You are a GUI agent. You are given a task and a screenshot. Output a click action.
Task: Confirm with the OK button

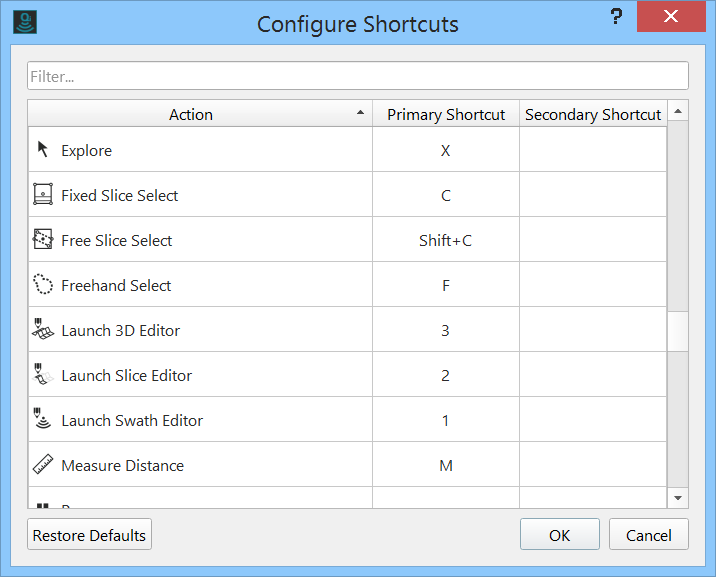pyautogui.click(x=559, y=535)
